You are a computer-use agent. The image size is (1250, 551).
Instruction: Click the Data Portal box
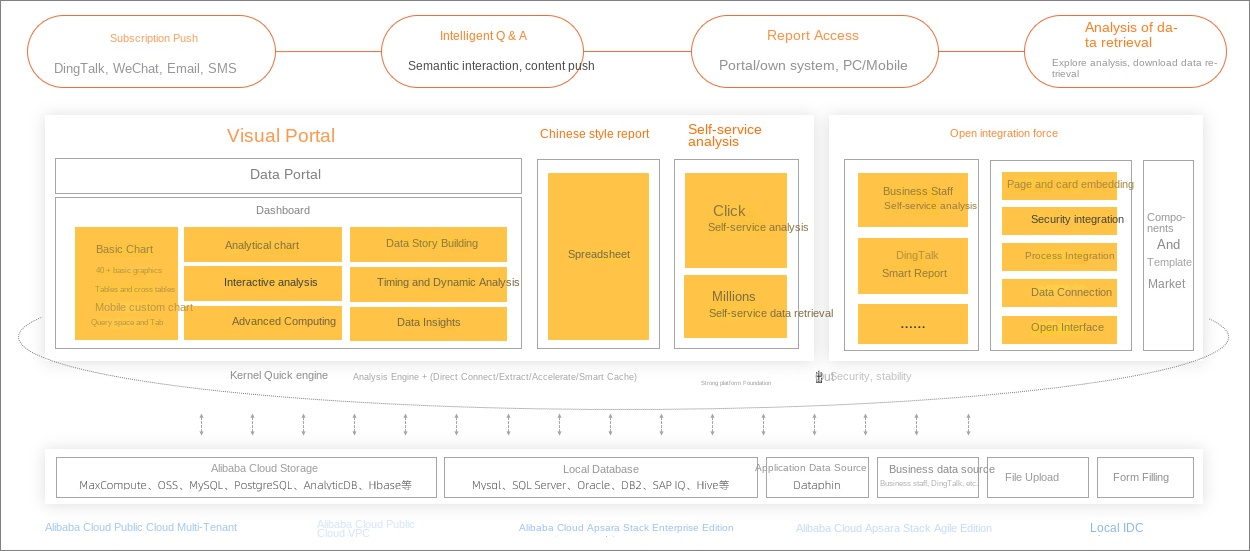(x=288, y=175)
